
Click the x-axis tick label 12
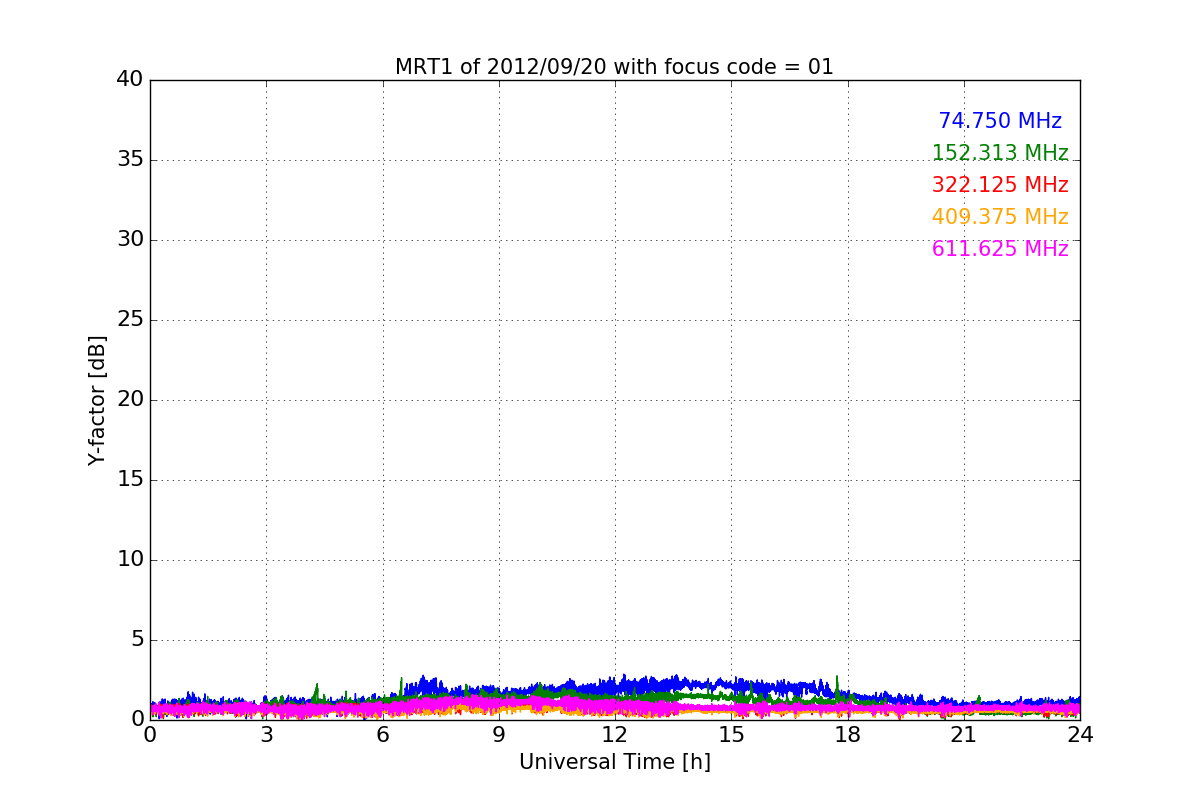pyautogui.click(x=615, y=735)
